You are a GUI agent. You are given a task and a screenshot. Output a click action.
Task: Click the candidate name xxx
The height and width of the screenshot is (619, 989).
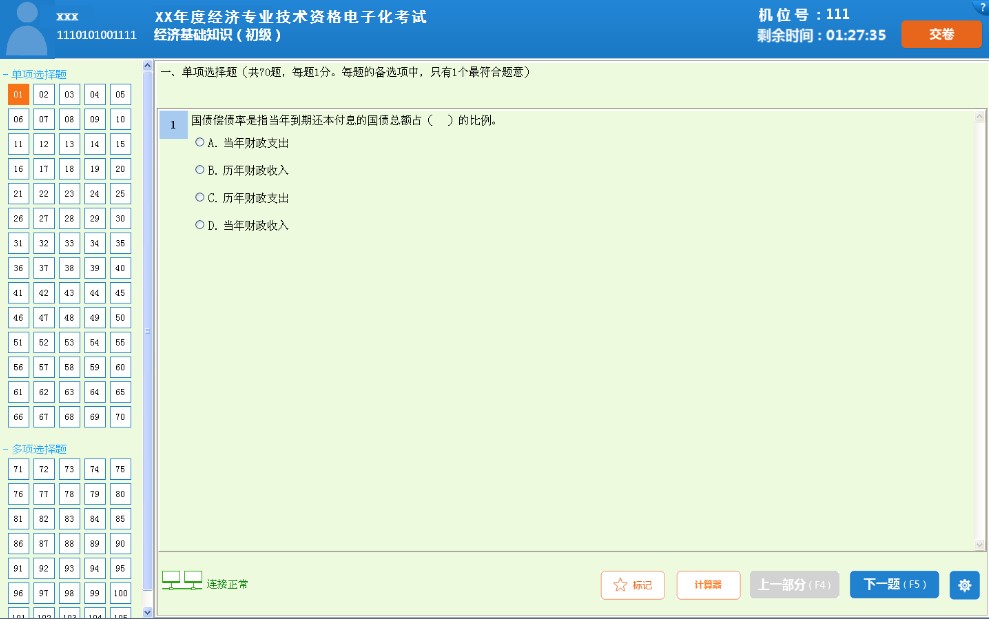click(67, 16)
